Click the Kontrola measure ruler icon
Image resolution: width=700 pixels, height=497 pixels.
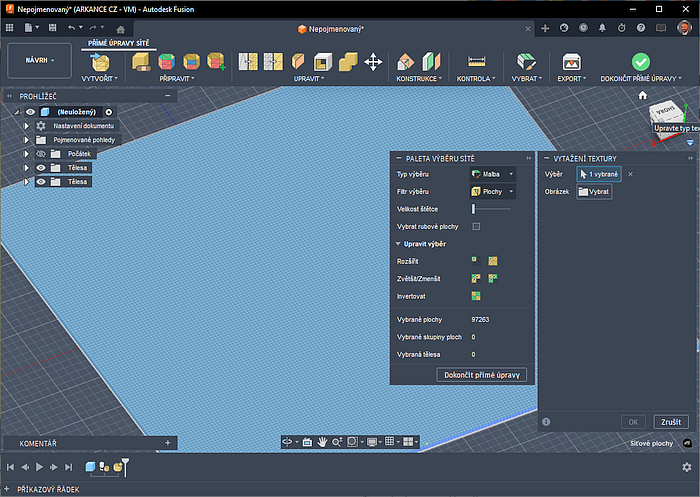tap(475, 62)
